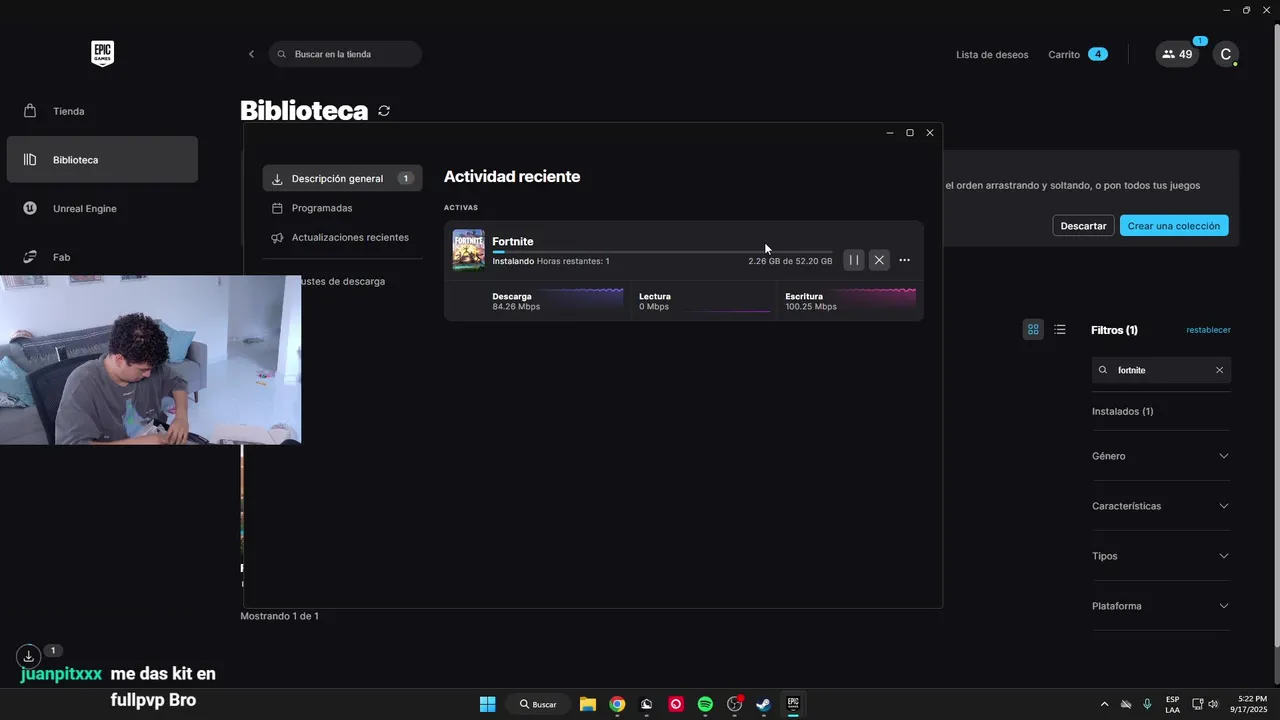The image size is (1280, 720).
Task: Show hidden system tray icons
Action: (1104, 704)
